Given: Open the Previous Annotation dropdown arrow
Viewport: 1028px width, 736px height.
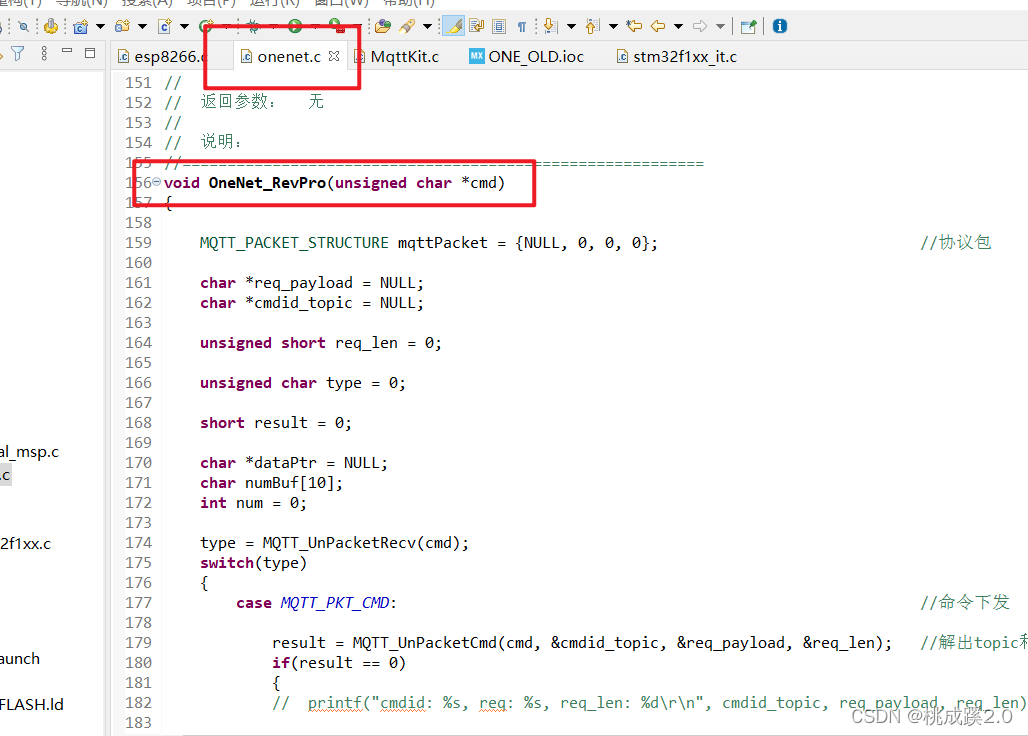Looking at the screenshot, I should coord(614,26).
